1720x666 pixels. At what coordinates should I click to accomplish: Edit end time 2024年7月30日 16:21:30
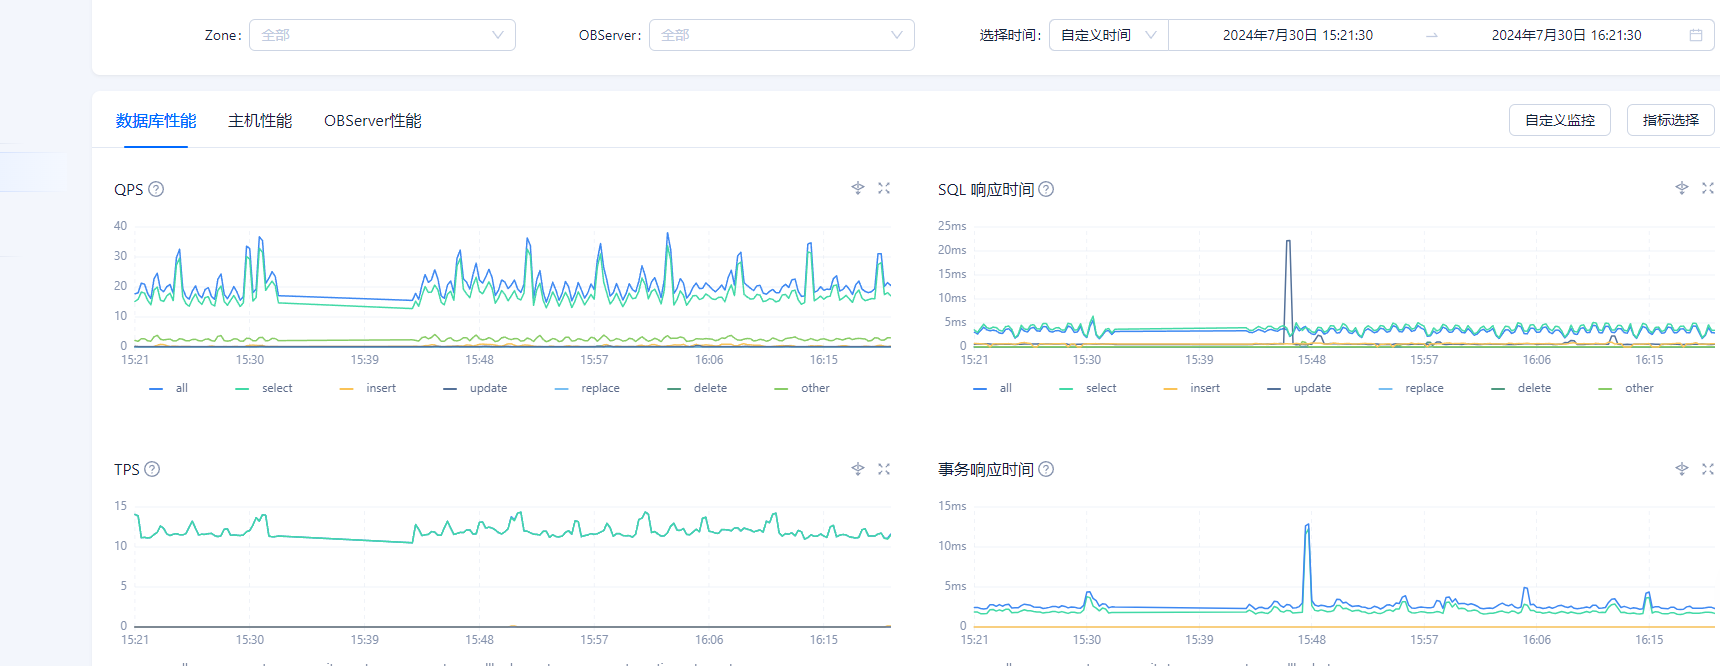click(x=1566, y=35)
